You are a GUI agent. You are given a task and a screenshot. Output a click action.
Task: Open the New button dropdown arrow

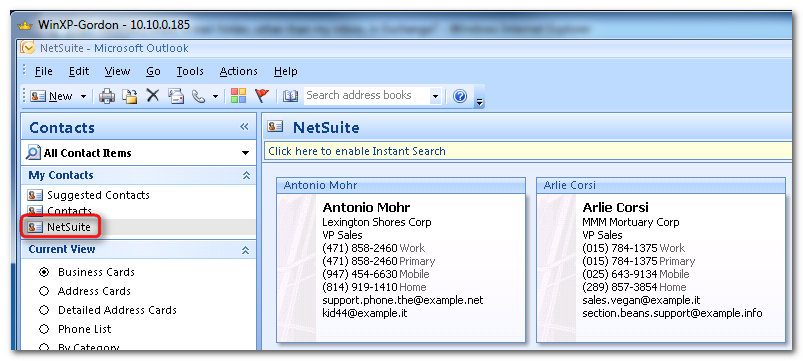[x=83, y=96]
